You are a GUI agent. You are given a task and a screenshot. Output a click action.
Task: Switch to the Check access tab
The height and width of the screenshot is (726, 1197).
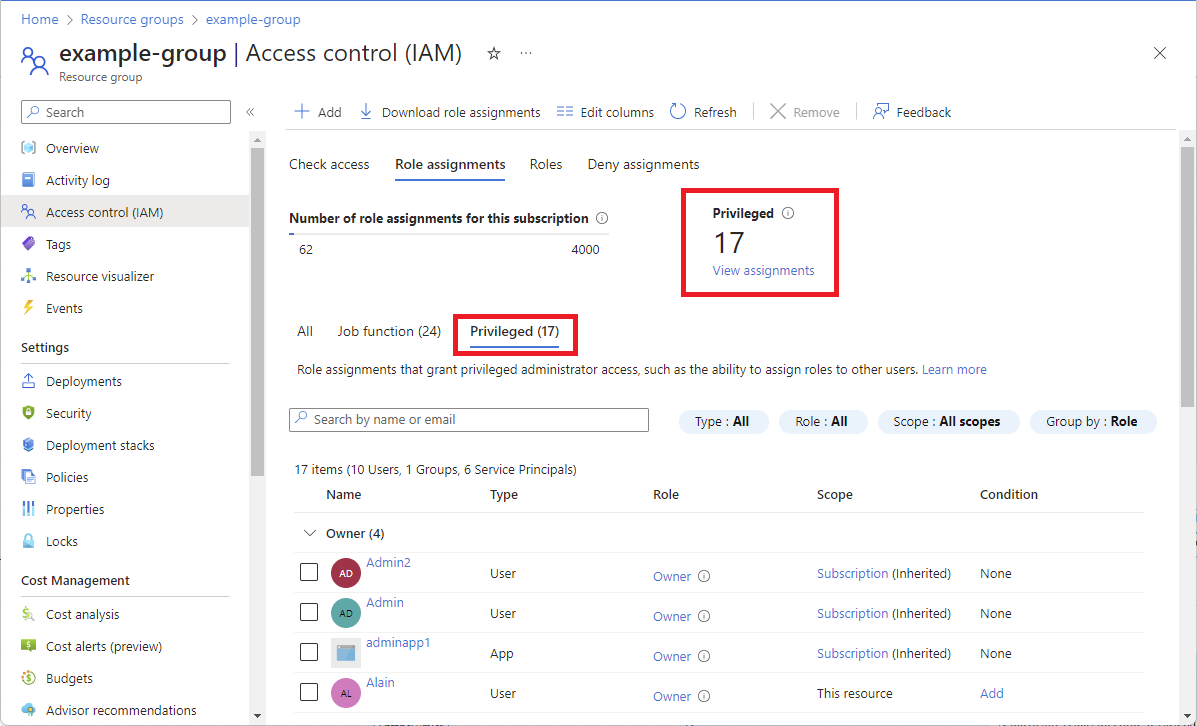tap(329, 164)
